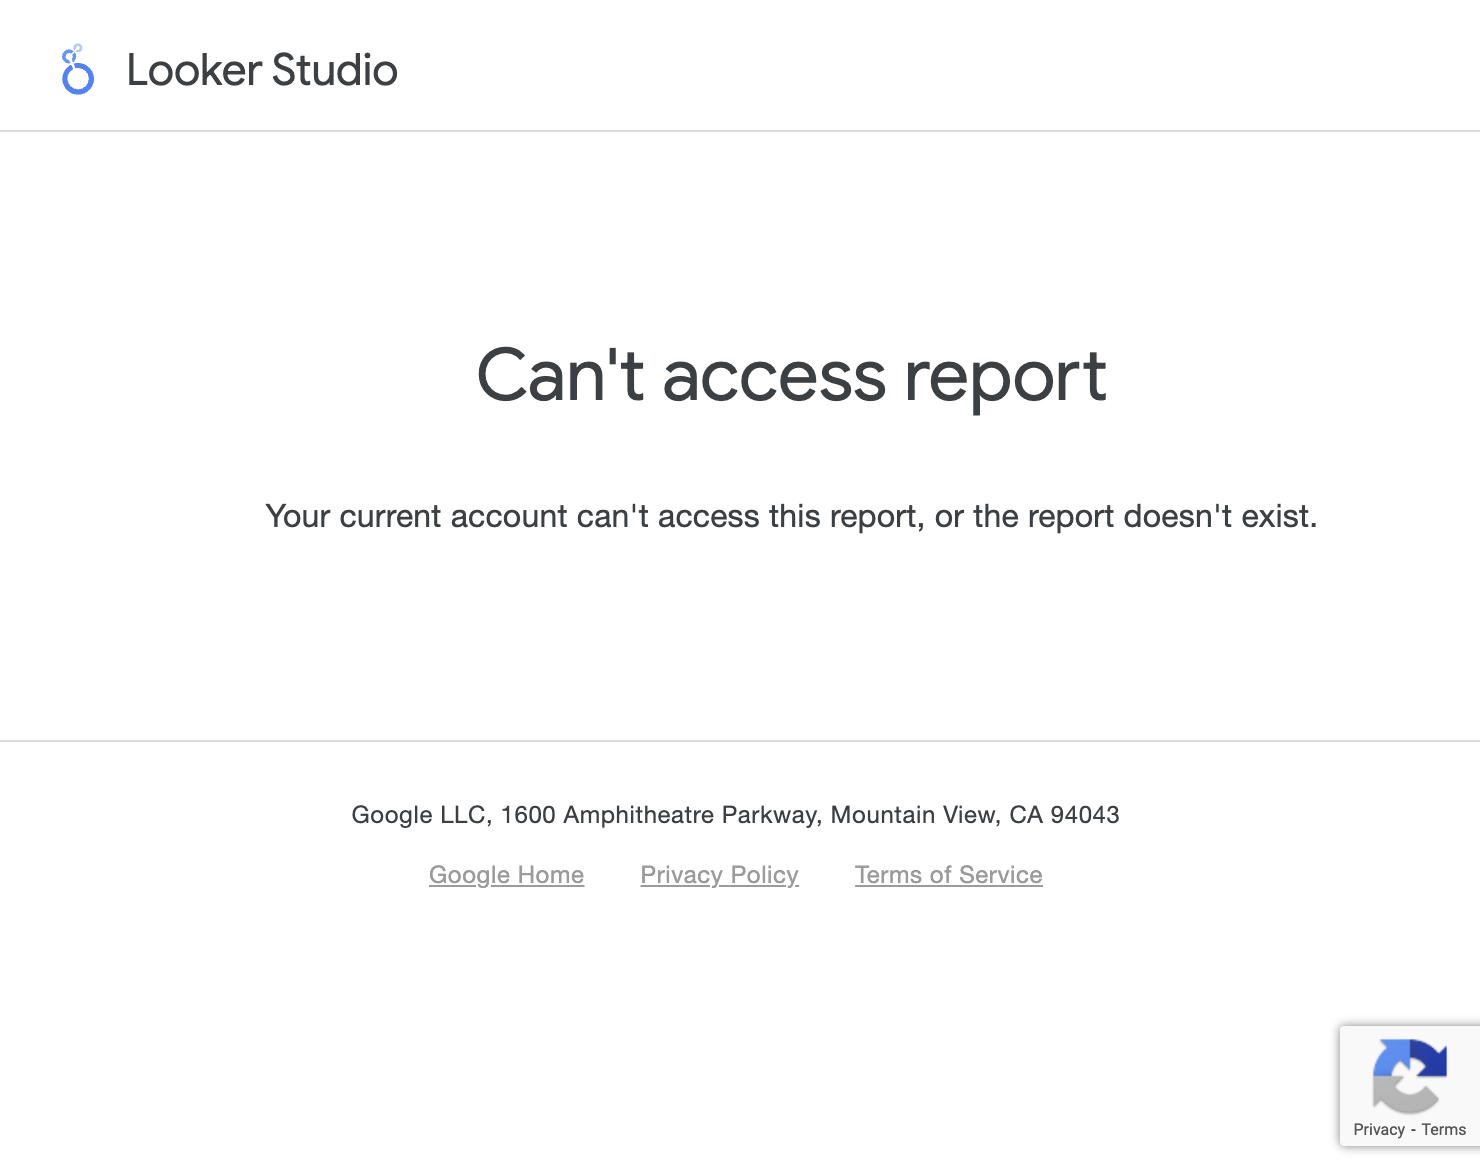Click Privacy in the reCAPTCHA badge
The height and width of the screenshot is (1174, 1482).
1379,1129
